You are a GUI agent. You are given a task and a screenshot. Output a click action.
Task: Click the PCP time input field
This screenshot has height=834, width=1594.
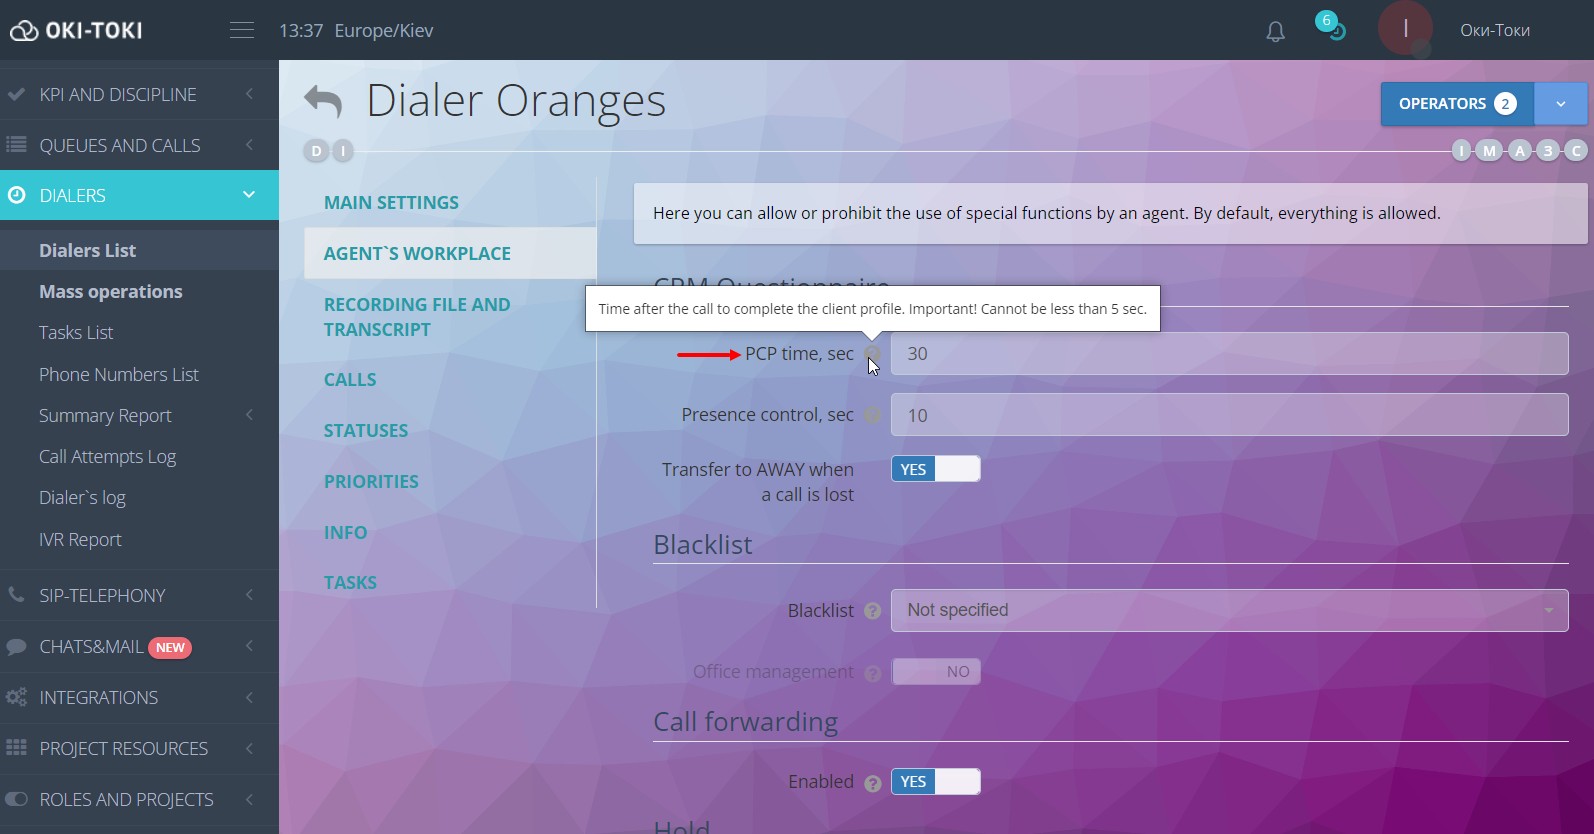click(x=1228, y=354)
